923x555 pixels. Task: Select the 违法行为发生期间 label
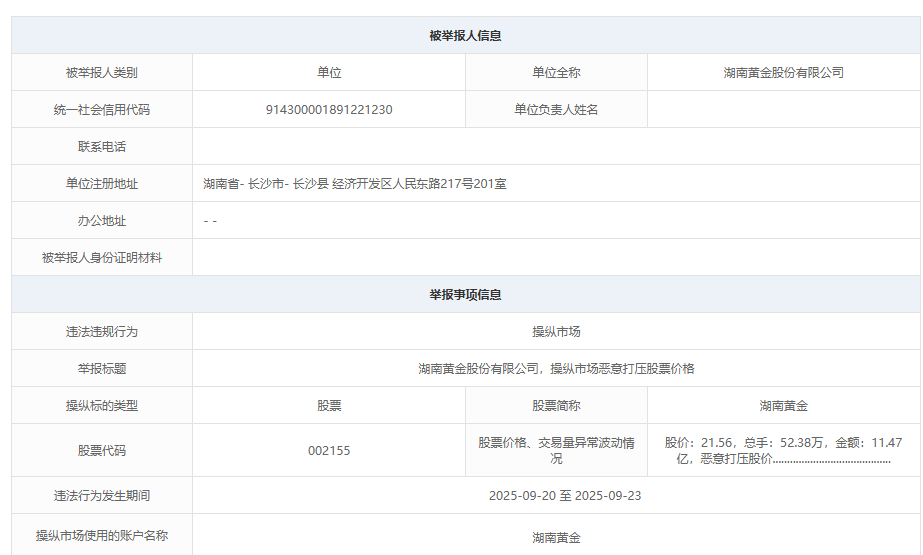[102, 496]
